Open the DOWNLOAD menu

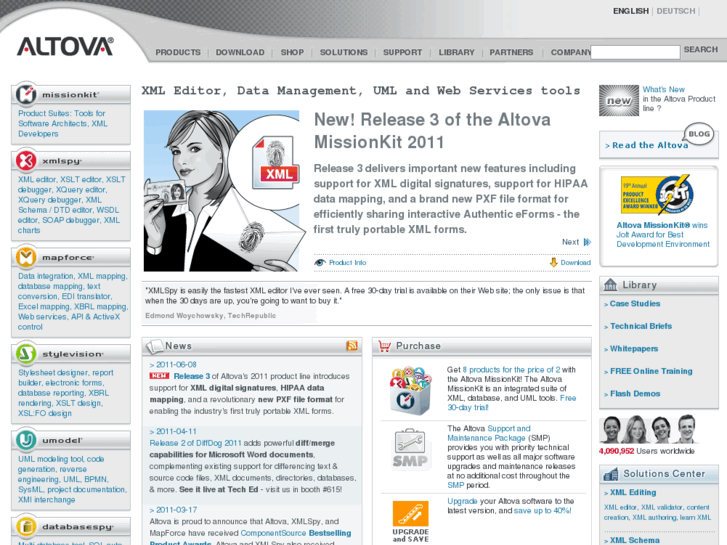(x=240, y=52)
